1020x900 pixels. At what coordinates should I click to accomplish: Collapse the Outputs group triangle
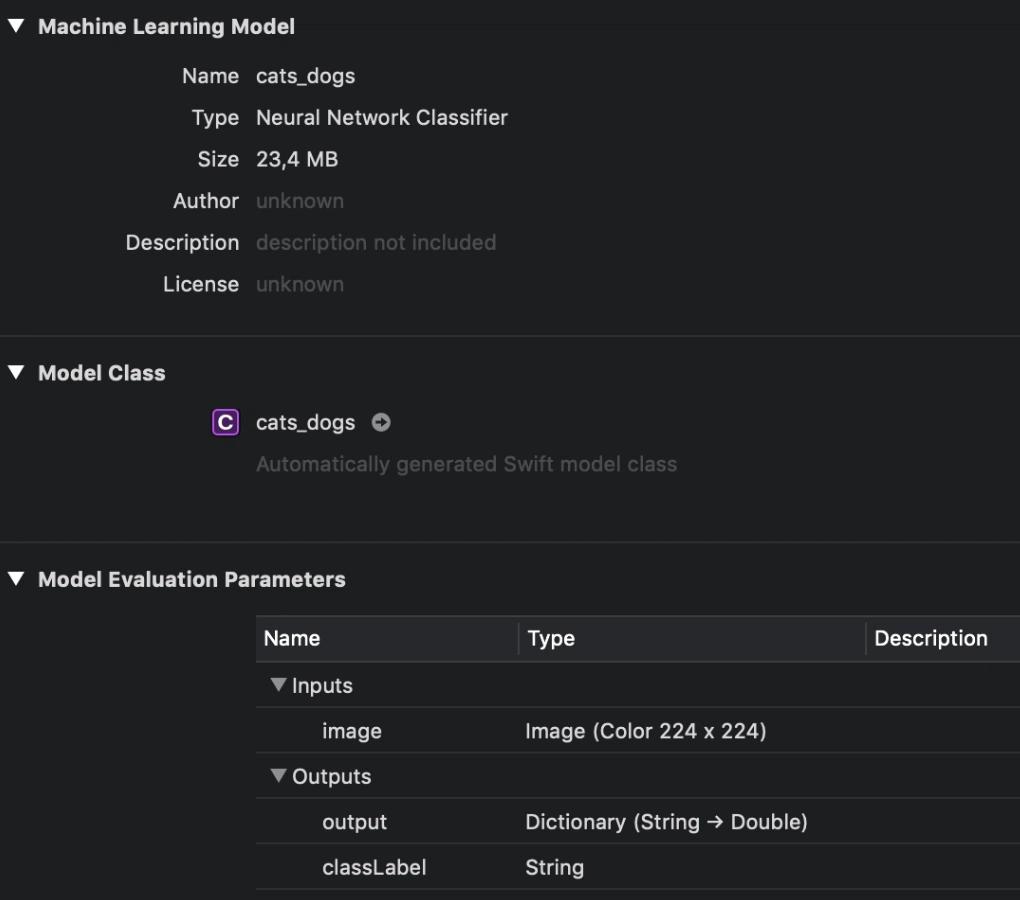click(278, 777)
